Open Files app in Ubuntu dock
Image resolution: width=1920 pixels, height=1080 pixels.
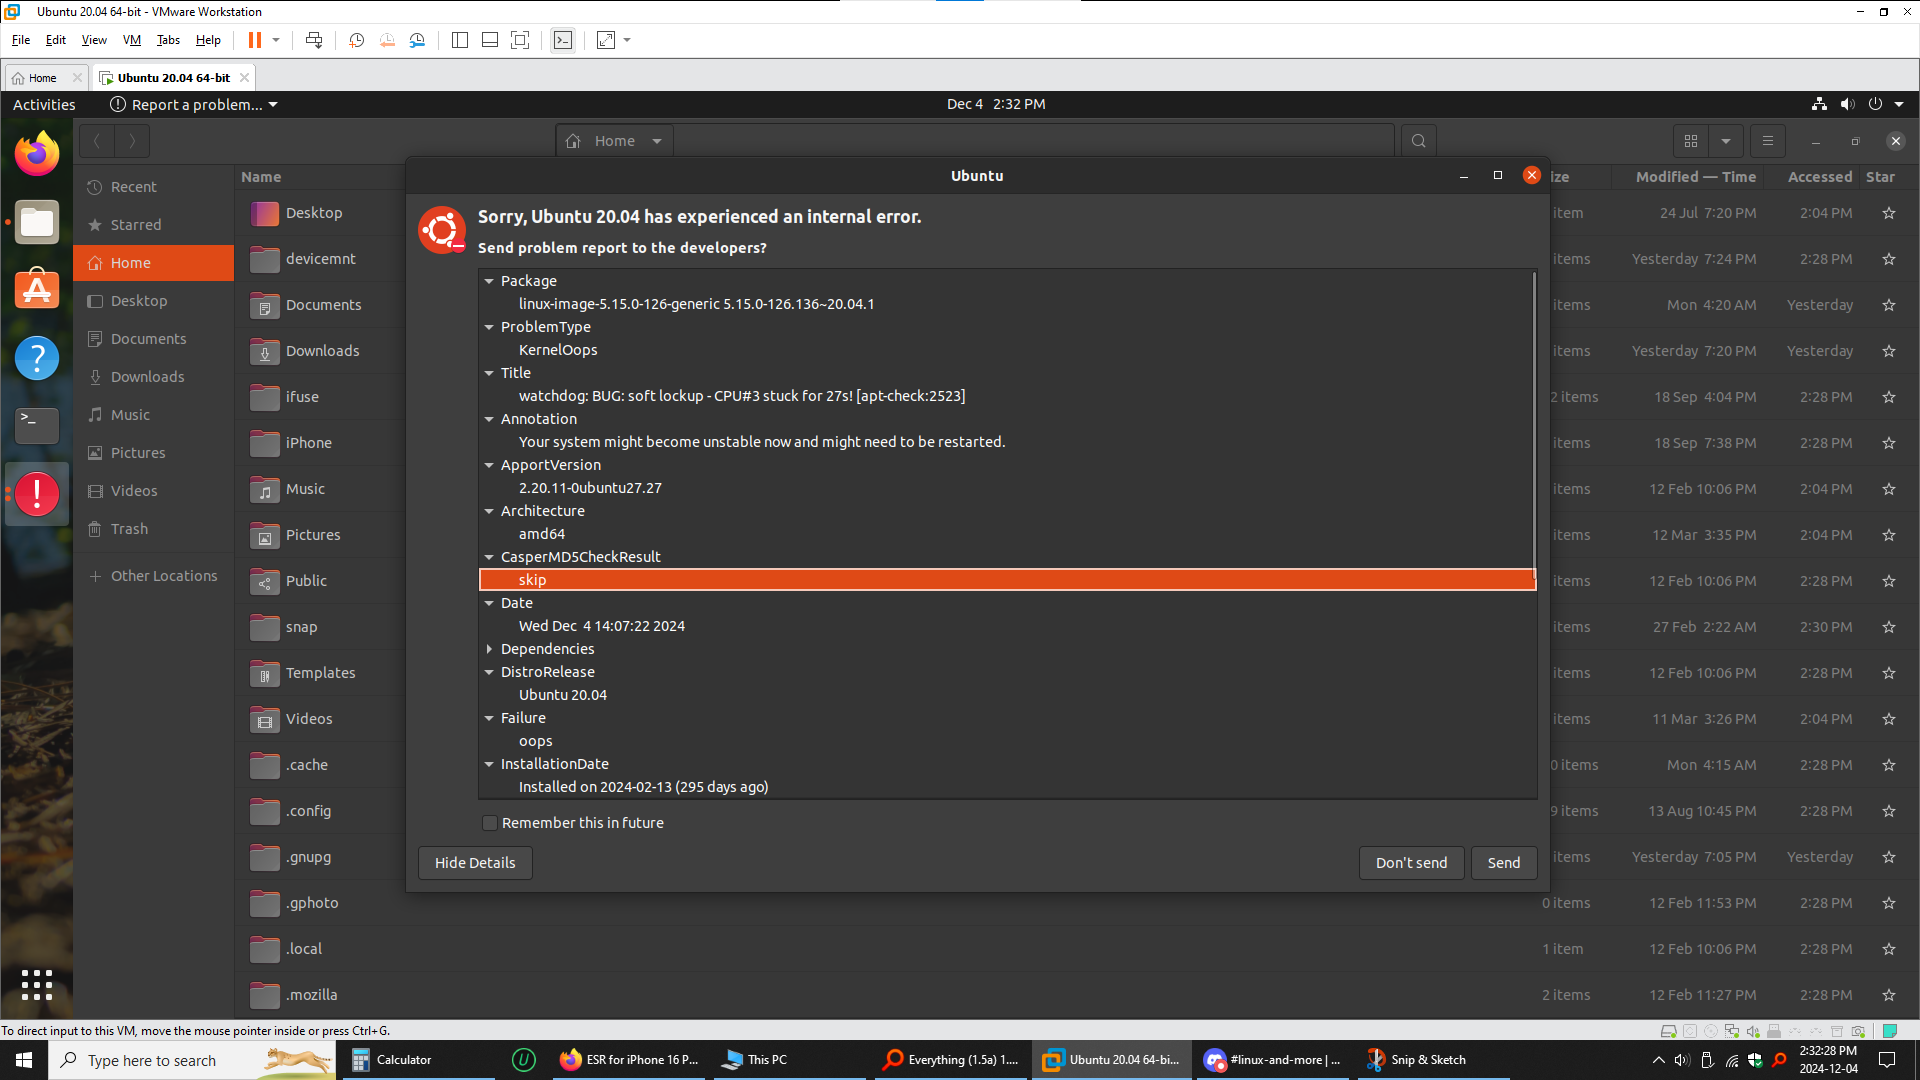pyautogui.click(x=37, y=221)
